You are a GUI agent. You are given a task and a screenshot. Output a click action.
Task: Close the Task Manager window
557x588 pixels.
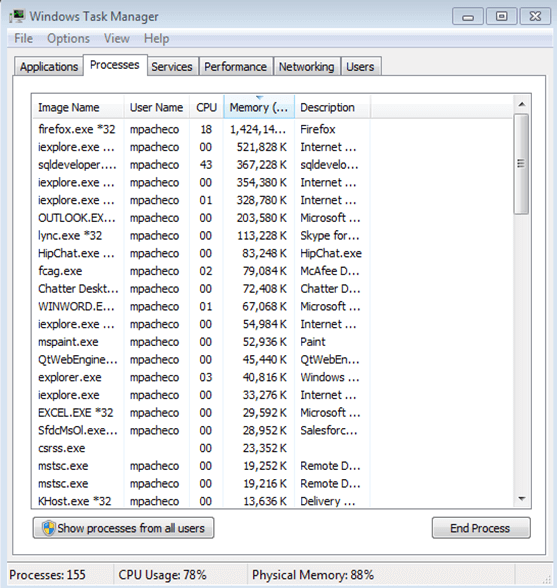tap(535, 16)
